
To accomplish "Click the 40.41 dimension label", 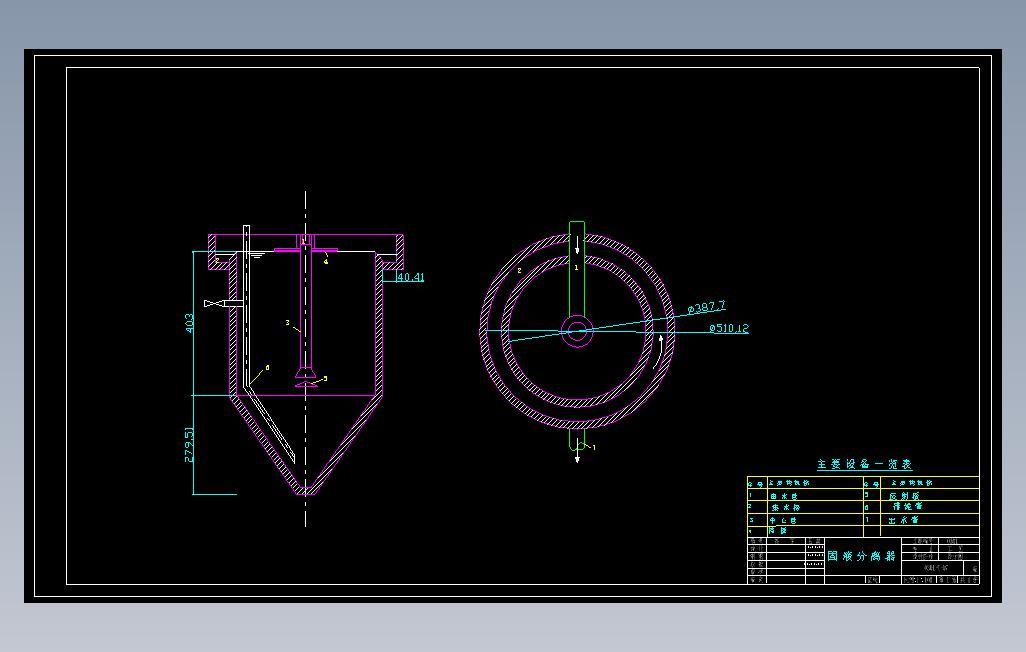I will coord(411,277).
